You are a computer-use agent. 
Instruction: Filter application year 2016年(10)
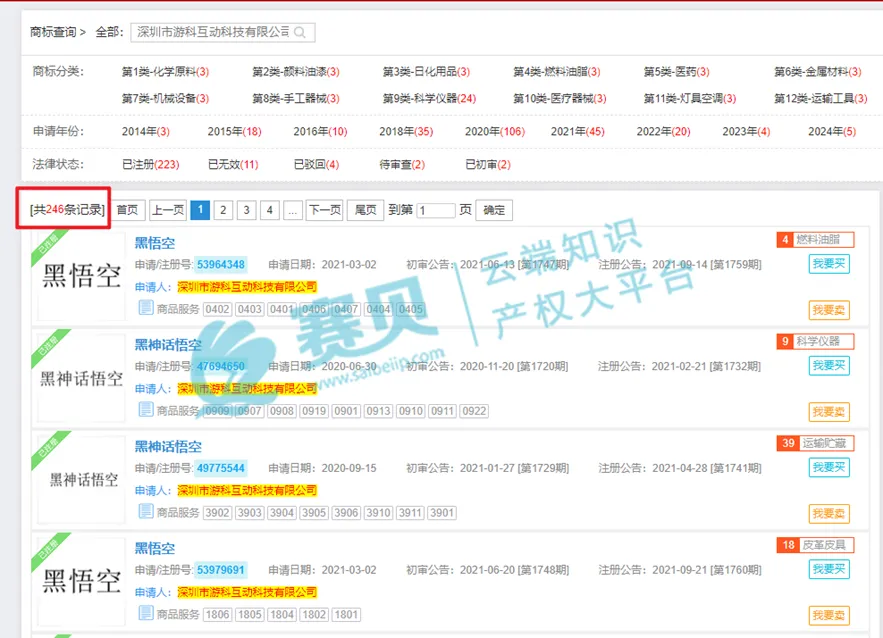tap(320, 131)
